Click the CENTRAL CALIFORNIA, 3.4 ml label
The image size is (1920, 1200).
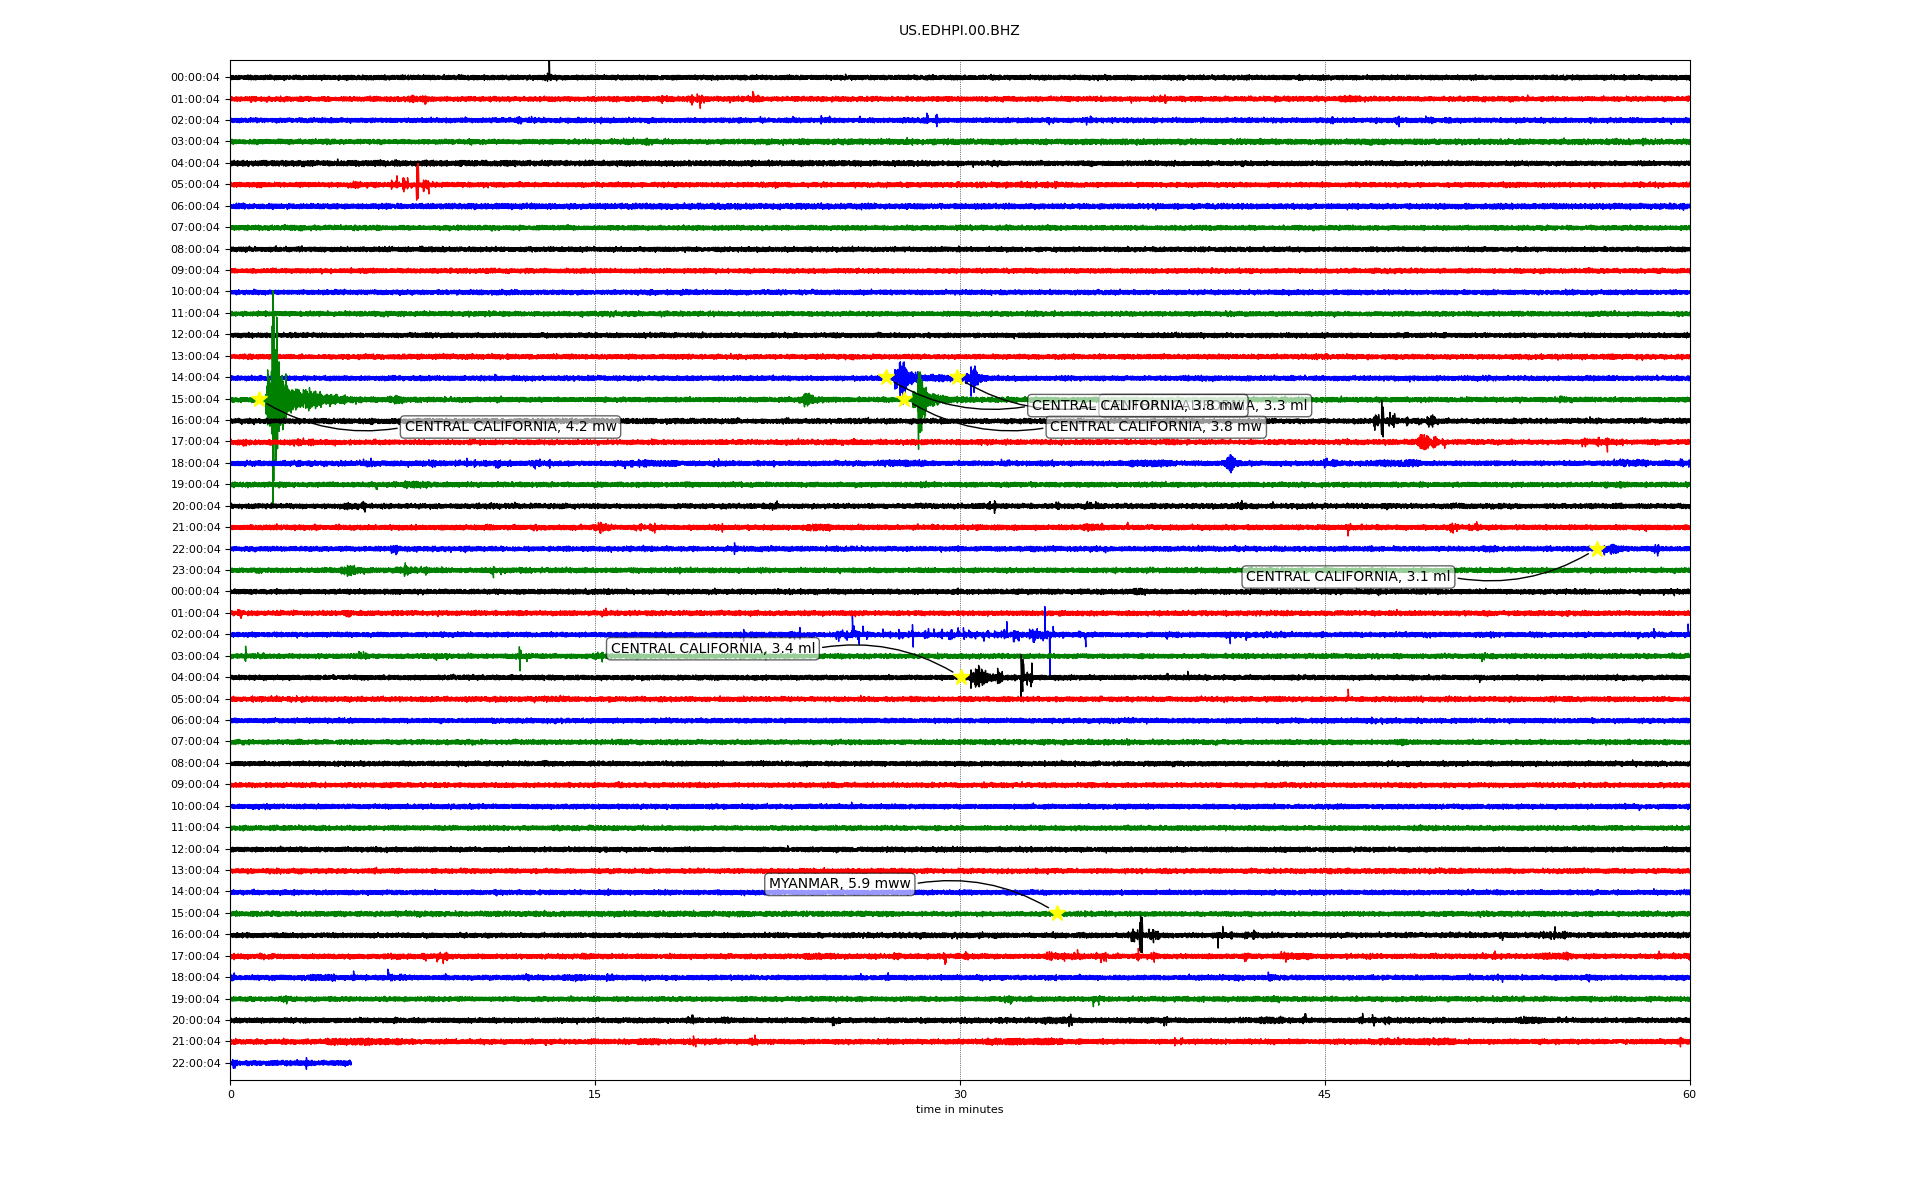pos(712,649)
